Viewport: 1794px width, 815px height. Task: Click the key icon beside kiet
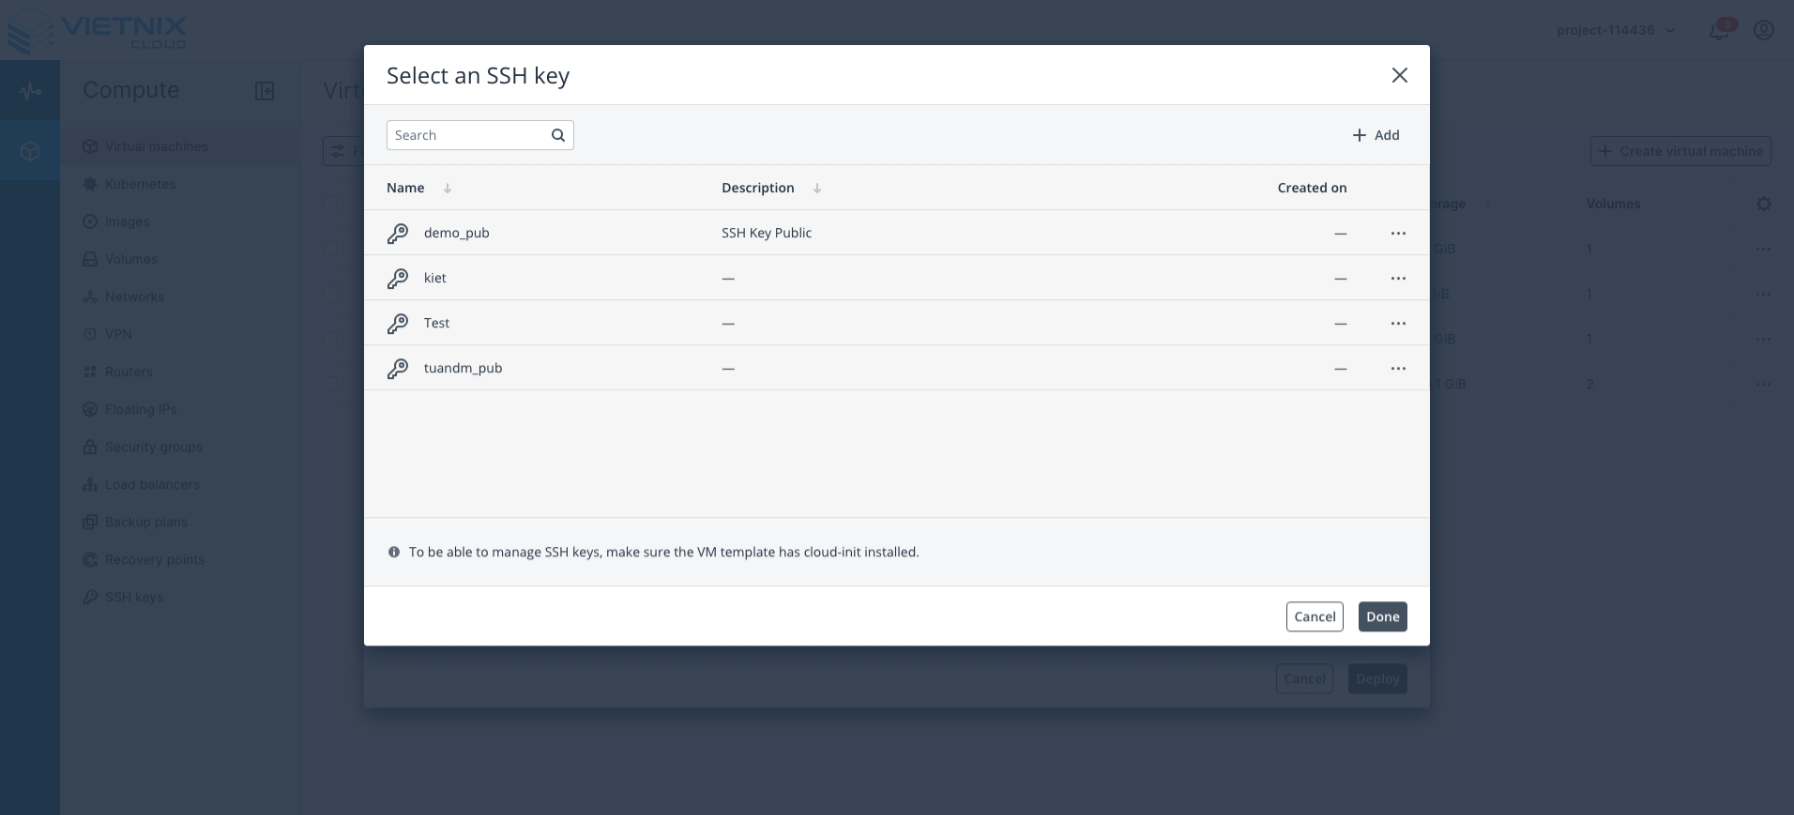click(398, 278)
